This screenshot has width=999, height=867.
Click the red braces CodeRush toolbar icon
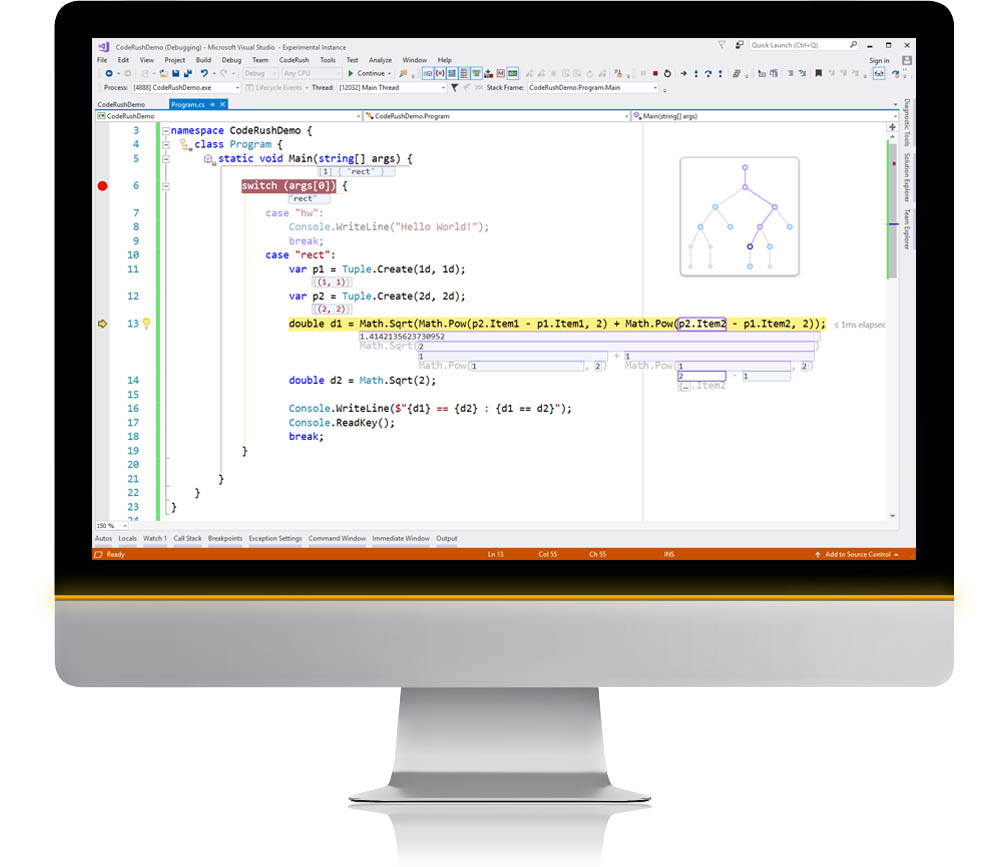click(x=440, y=74)
